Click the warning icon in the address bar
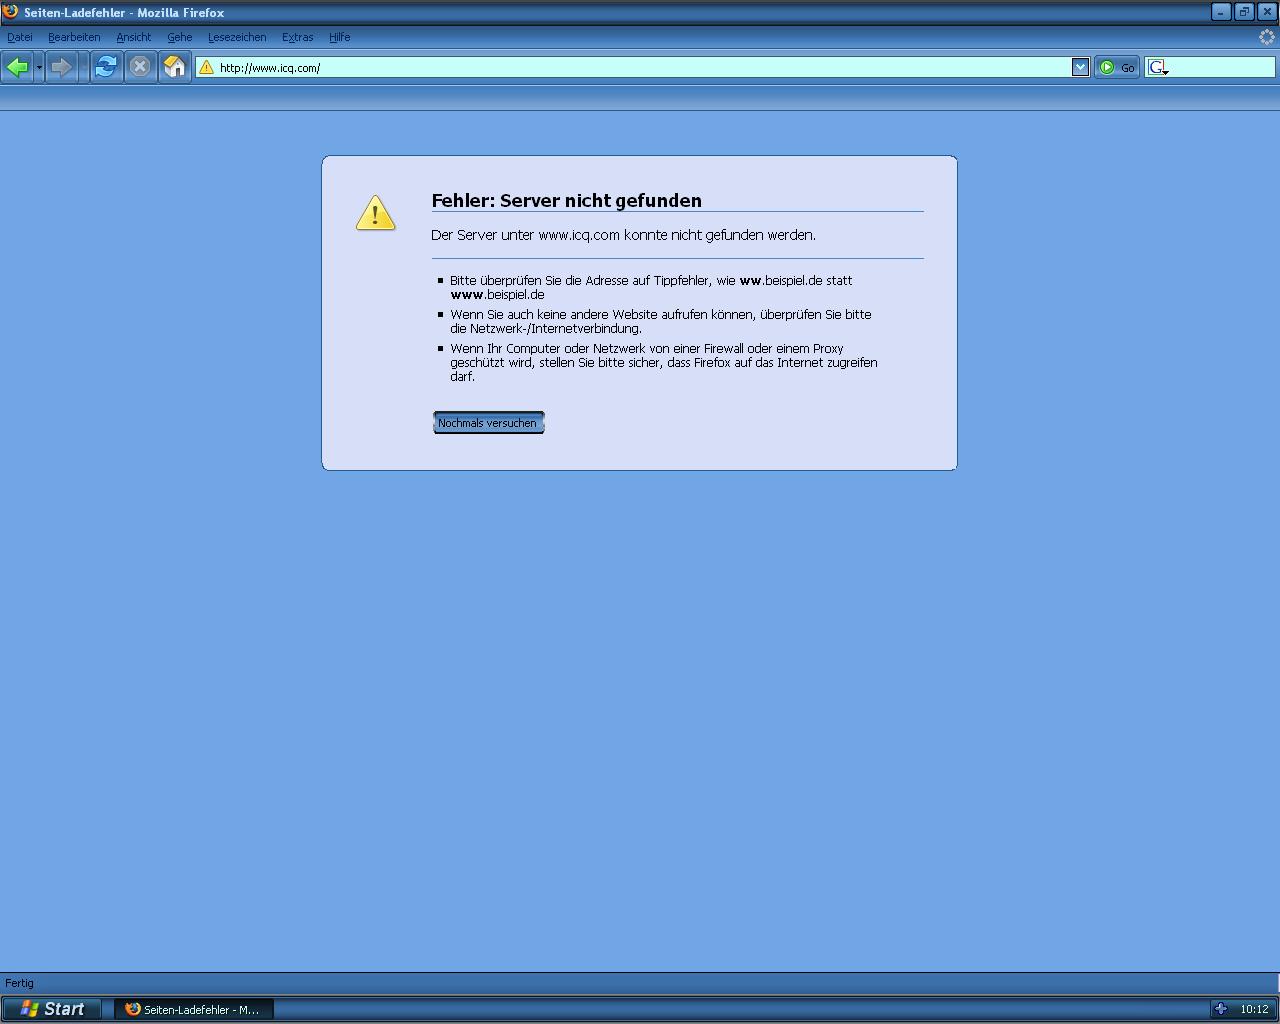 pyautogui.click(x=206, y=67)
